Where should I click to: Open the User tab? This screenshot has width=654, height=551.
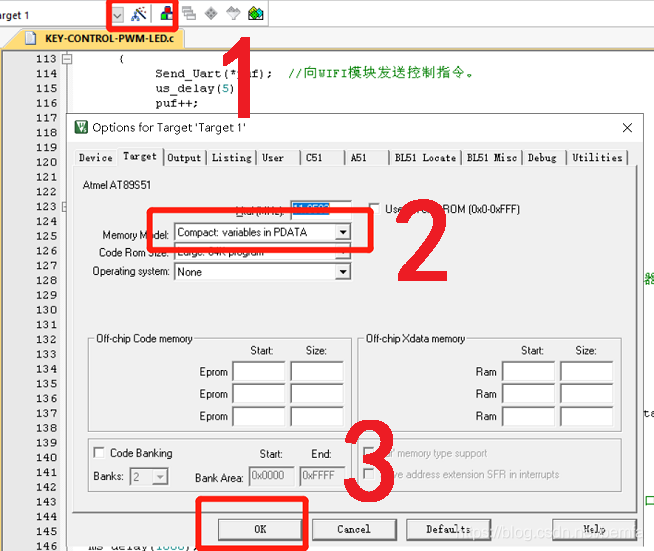273,158
